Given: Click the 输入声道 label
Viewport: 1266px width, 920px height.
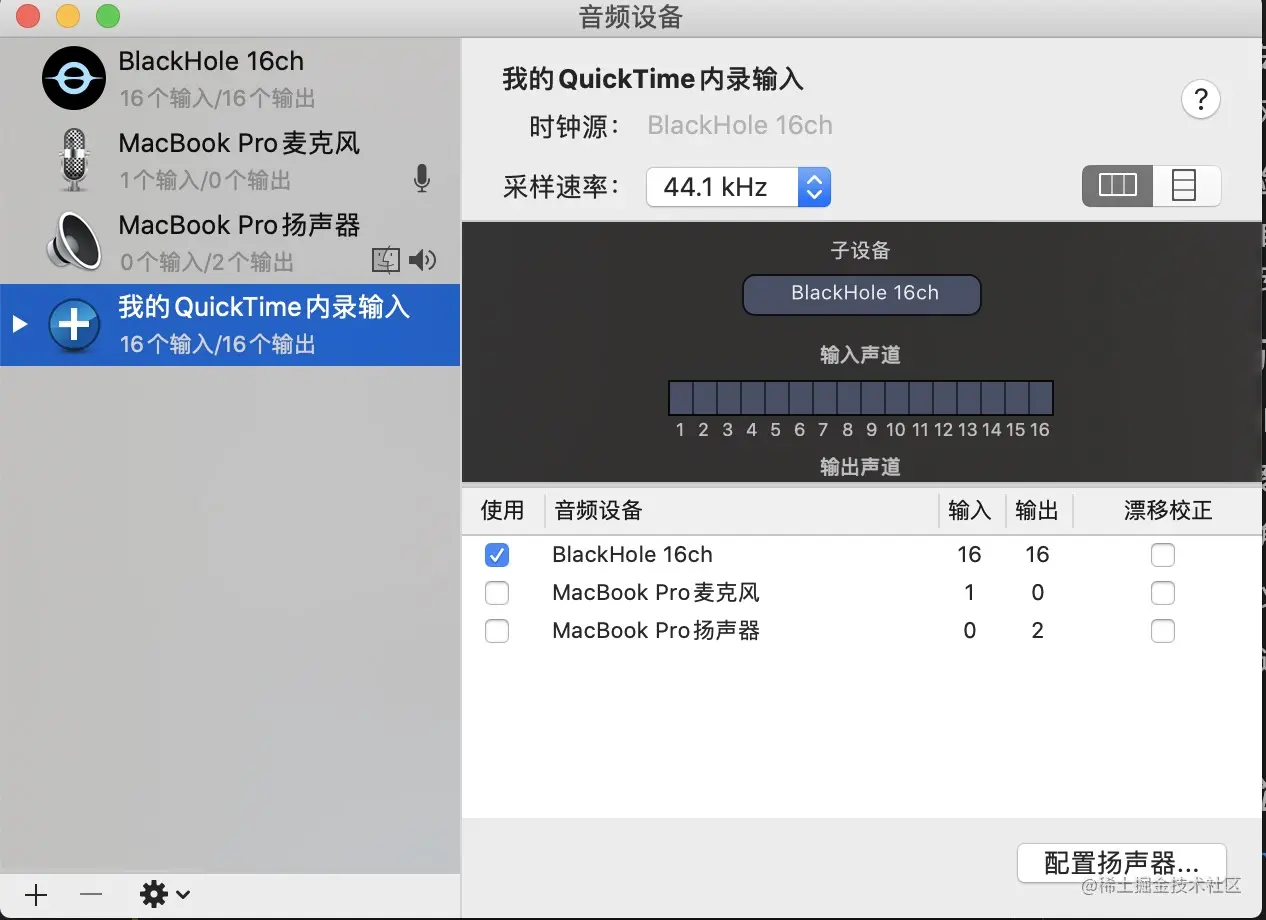Looking at the screenshot, I should (861, 355).
